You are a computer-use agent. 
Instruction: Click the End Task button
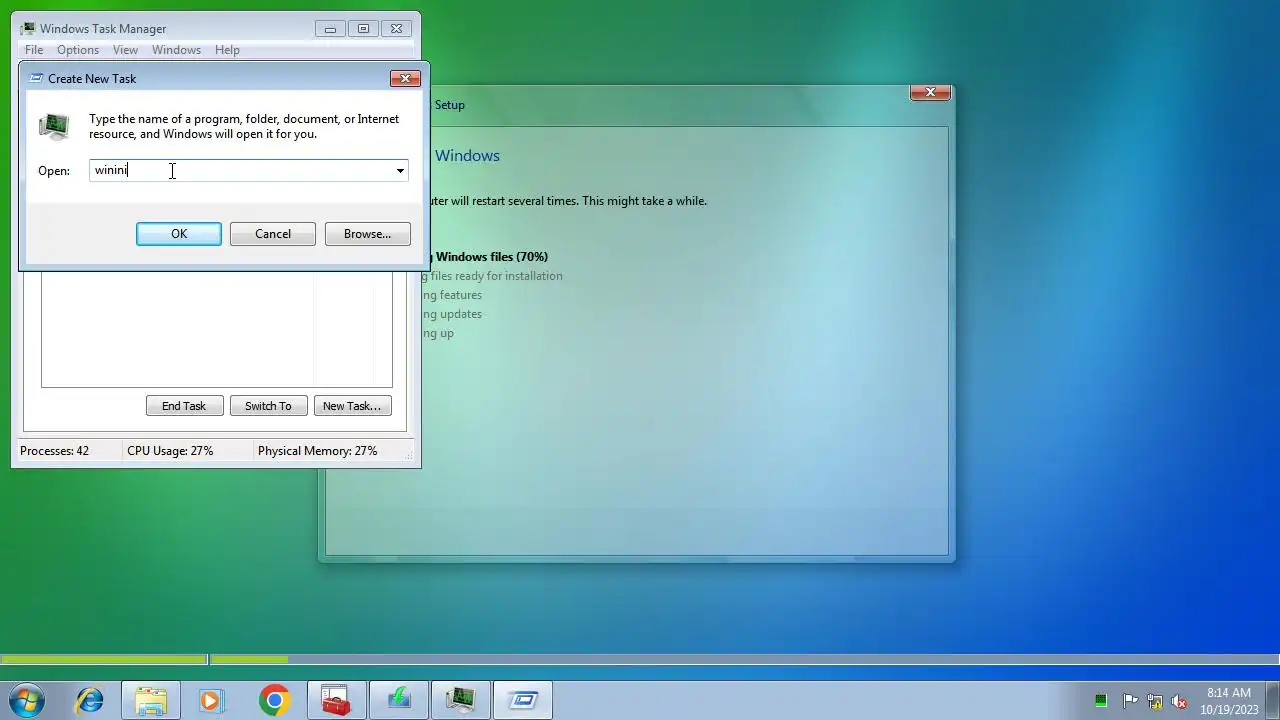[x=184, y=406]
